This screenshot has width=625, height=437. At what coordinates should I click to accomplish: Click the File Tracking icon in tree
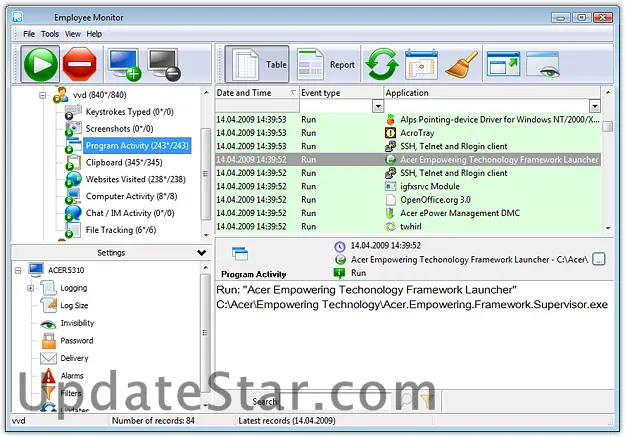[73, 230]
